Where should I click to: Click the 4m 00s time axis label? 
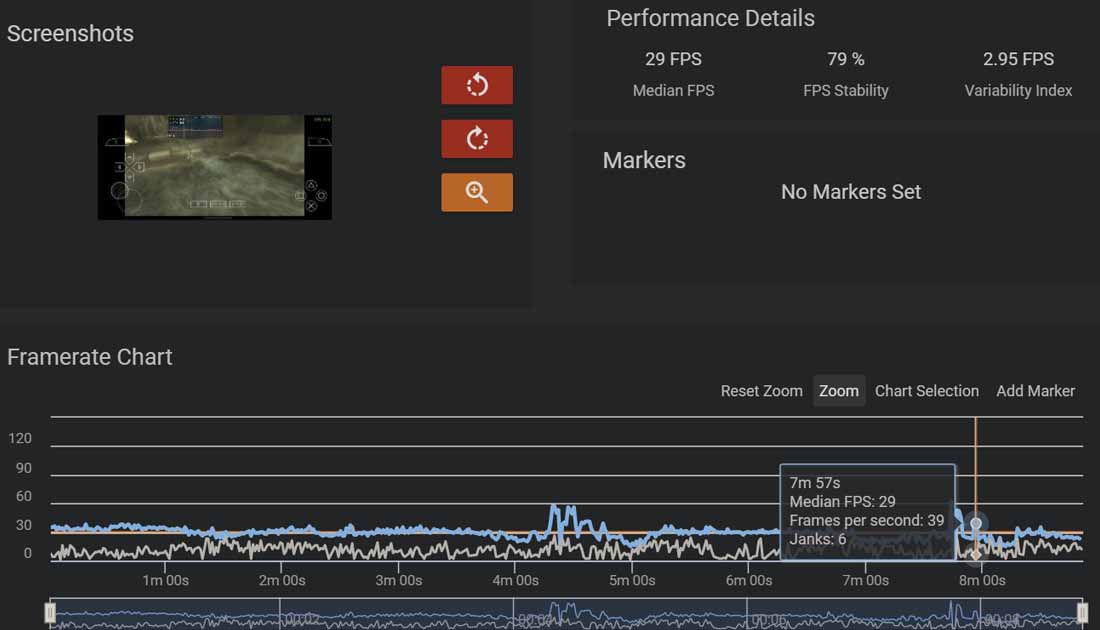515,580
